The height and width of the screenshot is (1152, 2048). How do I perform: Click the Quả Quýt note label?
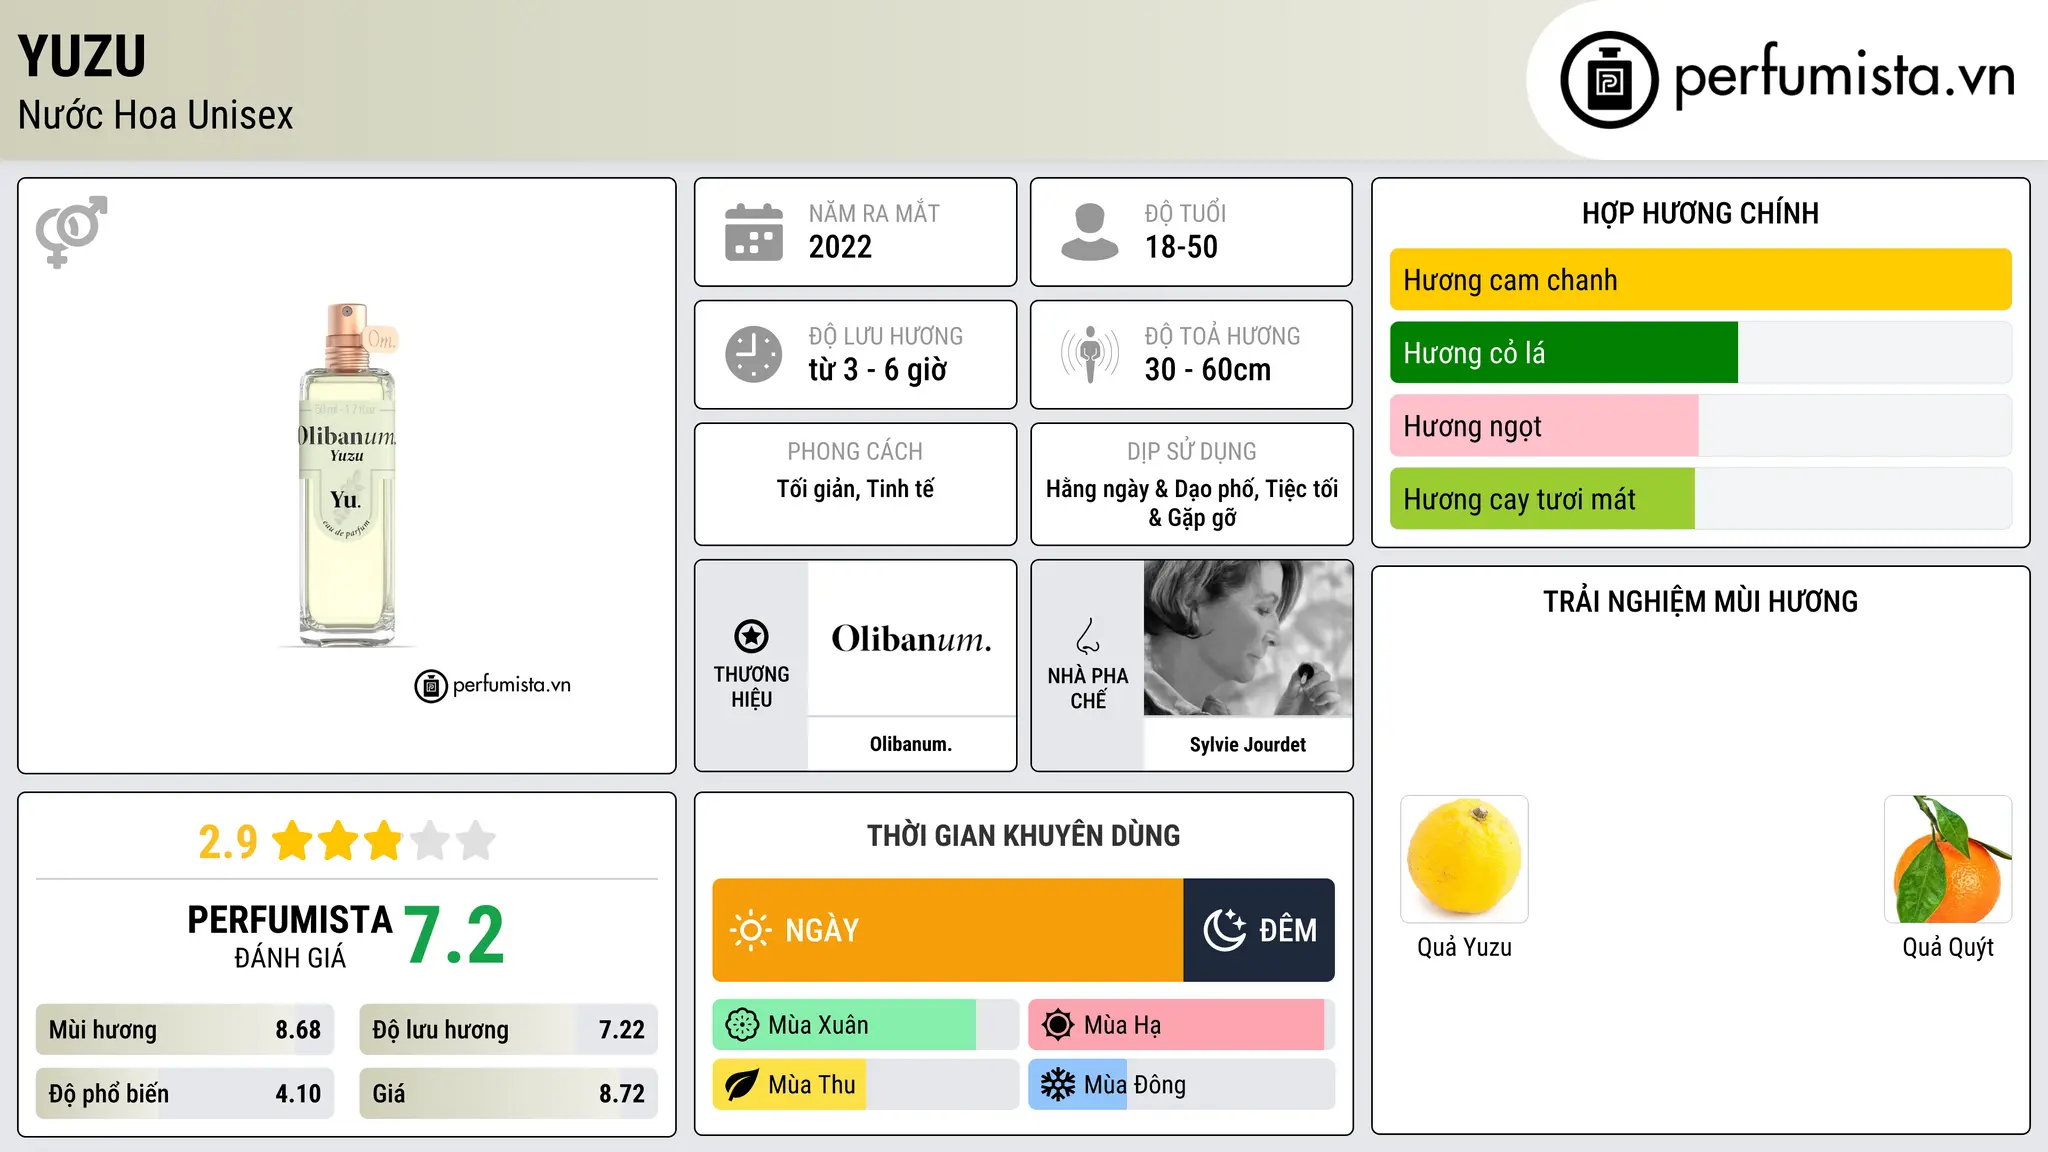[x=1948, y=947]
